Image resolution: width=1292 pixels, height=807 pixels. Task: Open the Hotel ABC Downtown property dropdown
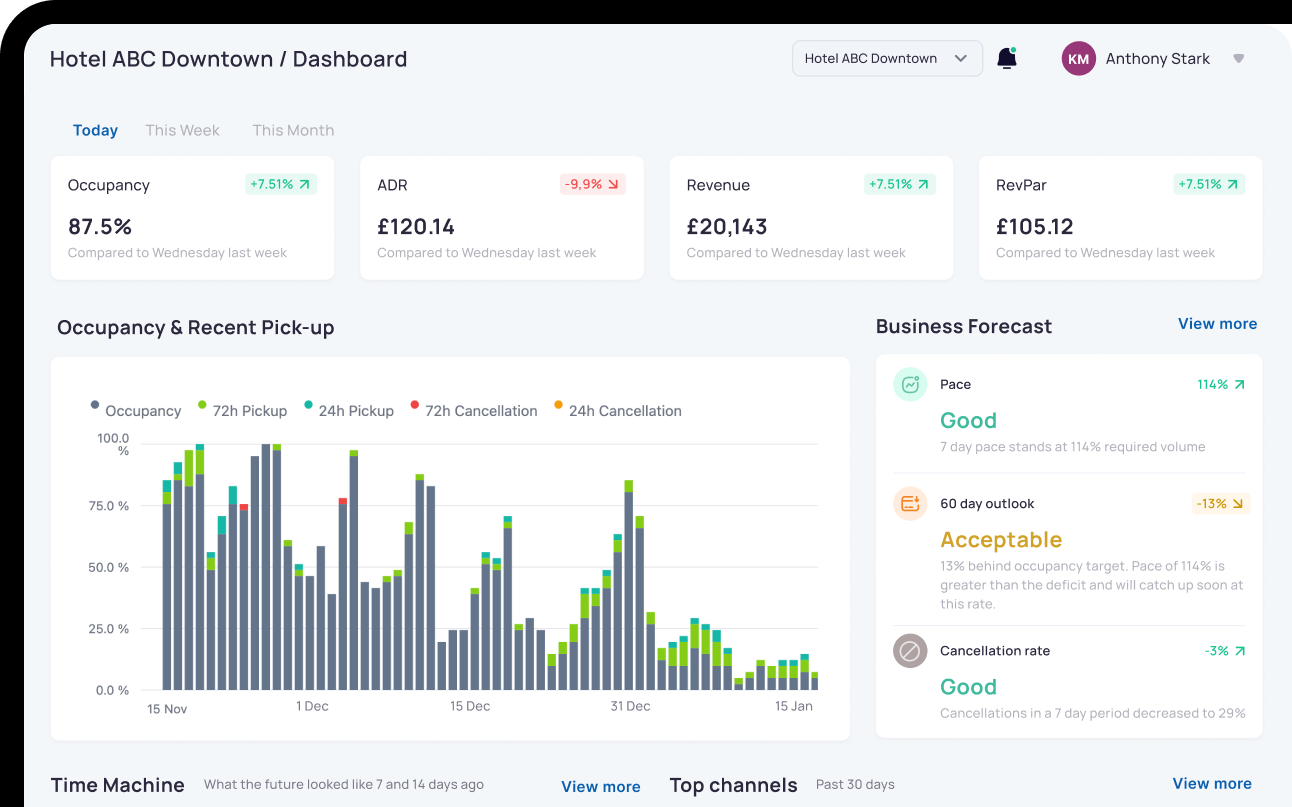[x=887, y=59]
